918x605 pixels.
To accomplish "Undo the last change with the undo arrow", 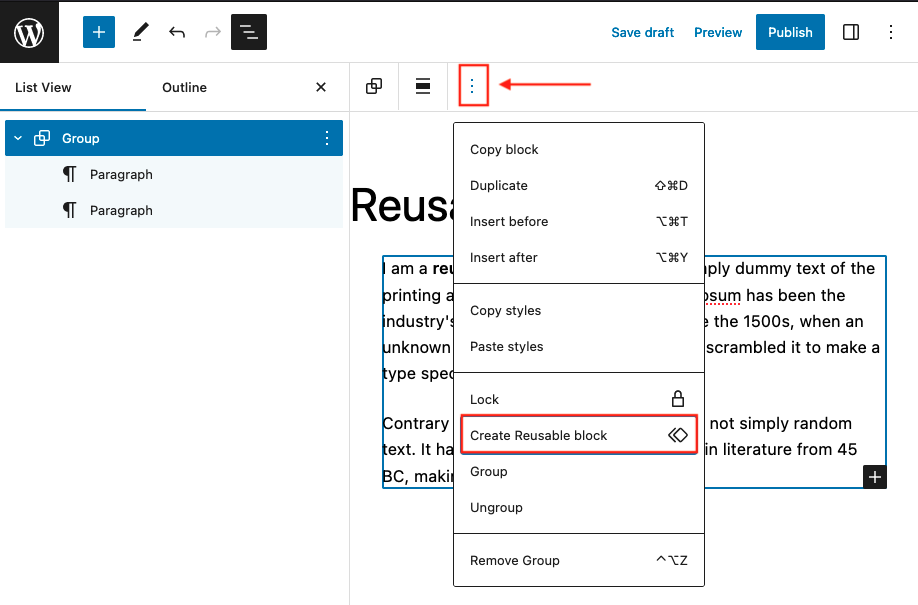I will [x=177, y=32].
